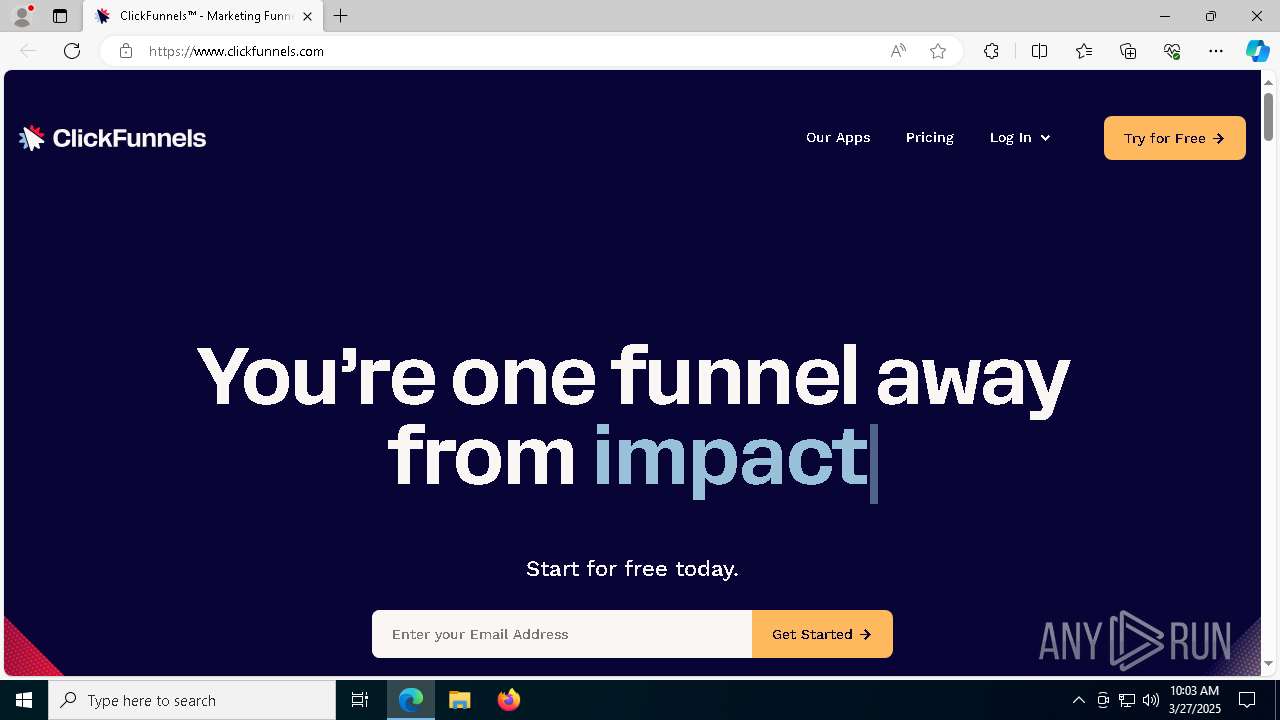
Task: Open the Copilot sidebar icon
Action: [x=1258, y=51]
